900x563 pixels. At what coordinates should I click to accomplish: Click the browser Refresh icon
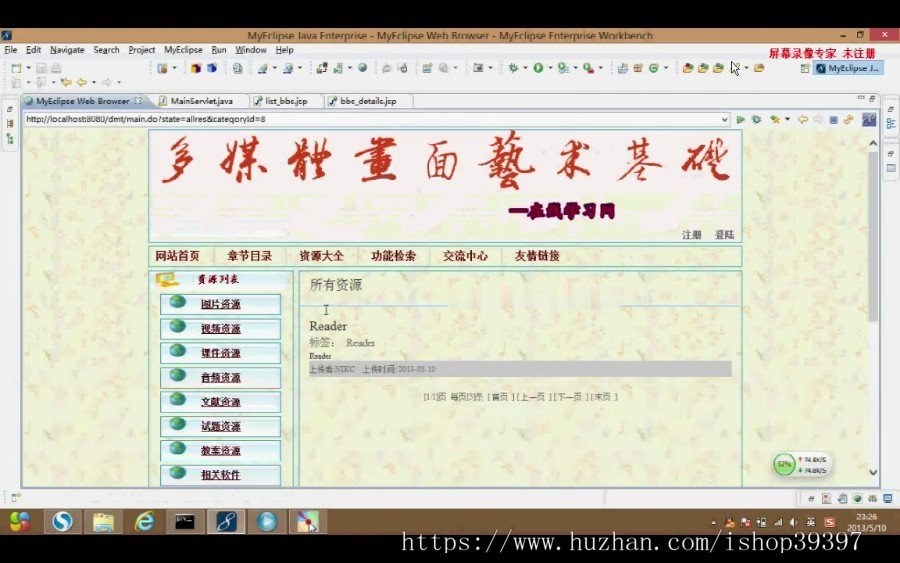(x=848, y=119)
